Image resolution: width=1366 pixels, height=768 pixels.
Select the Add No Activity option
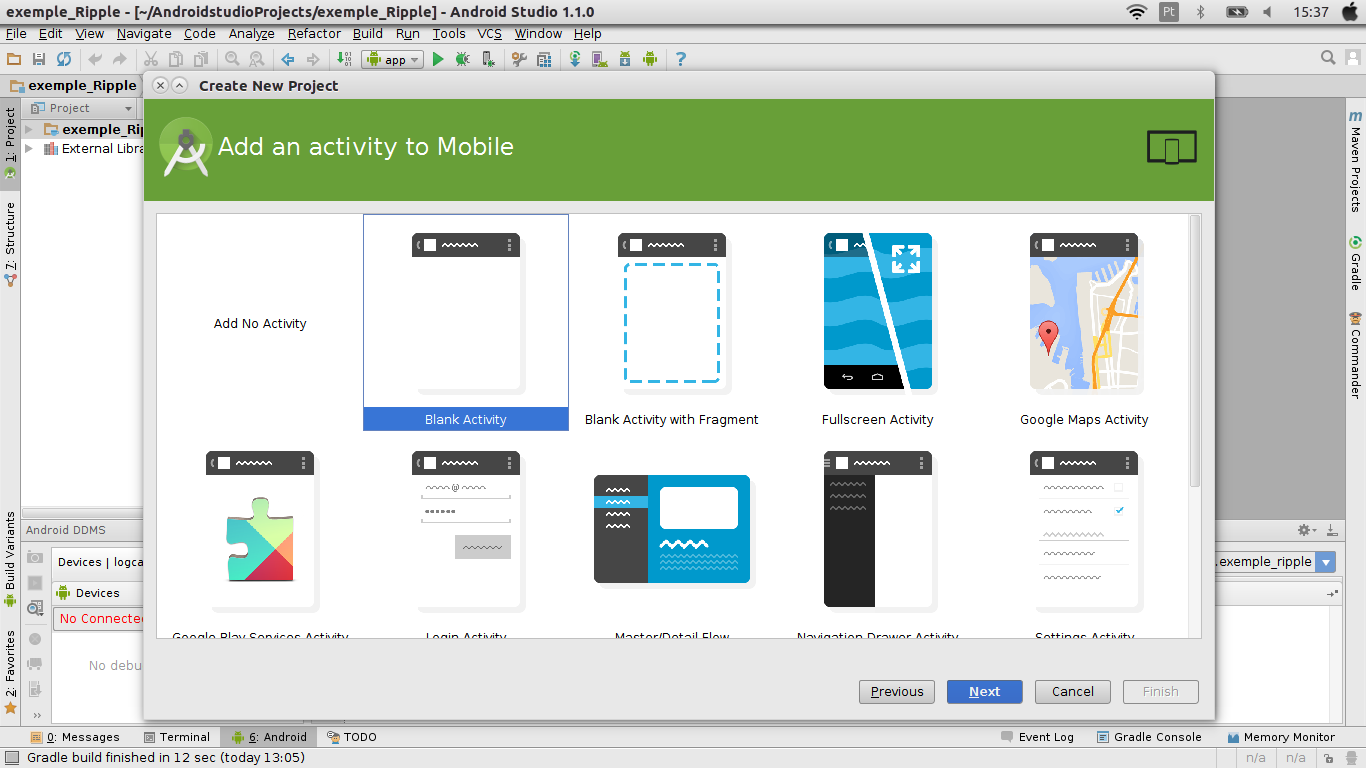[260, 323]
